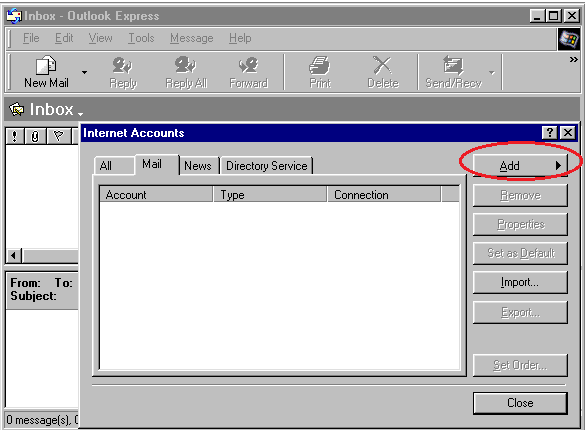Switch to the Directory Service tab
Screen dimensions: 585x430
click(267, 166)
